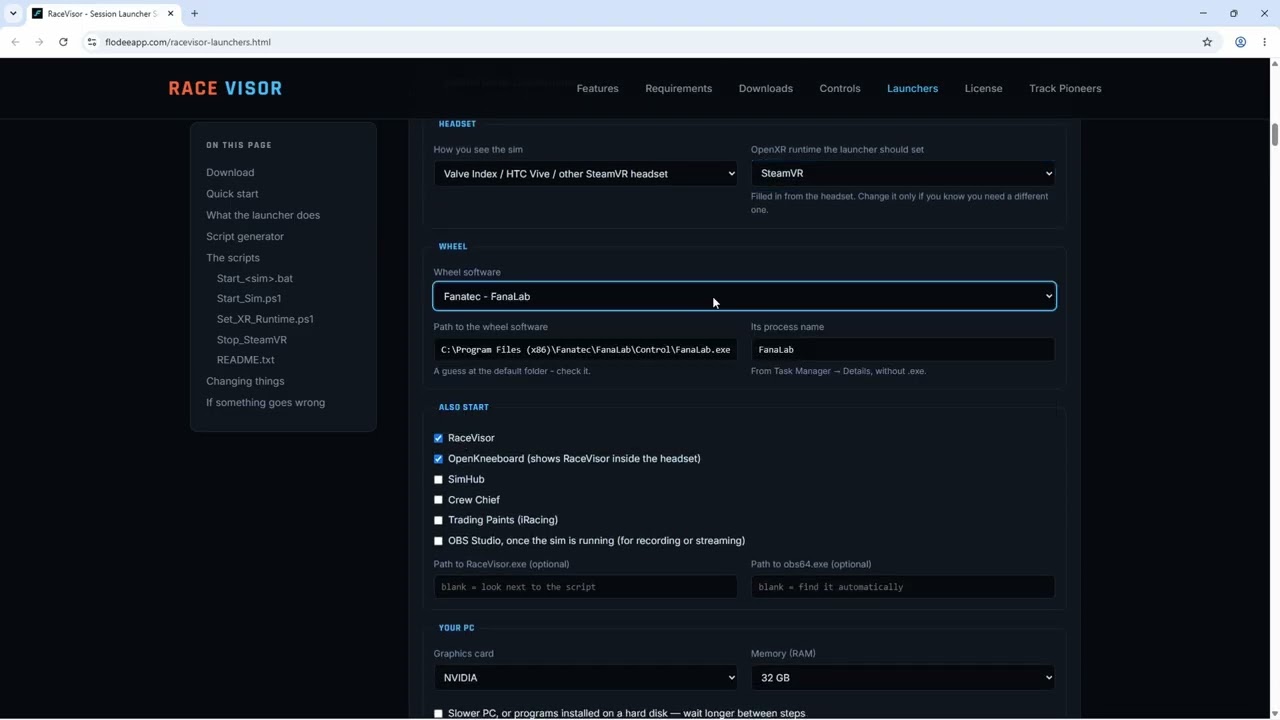Open the headset type dropdown
Screen dimensions: 1280x720
pos(586,174)
